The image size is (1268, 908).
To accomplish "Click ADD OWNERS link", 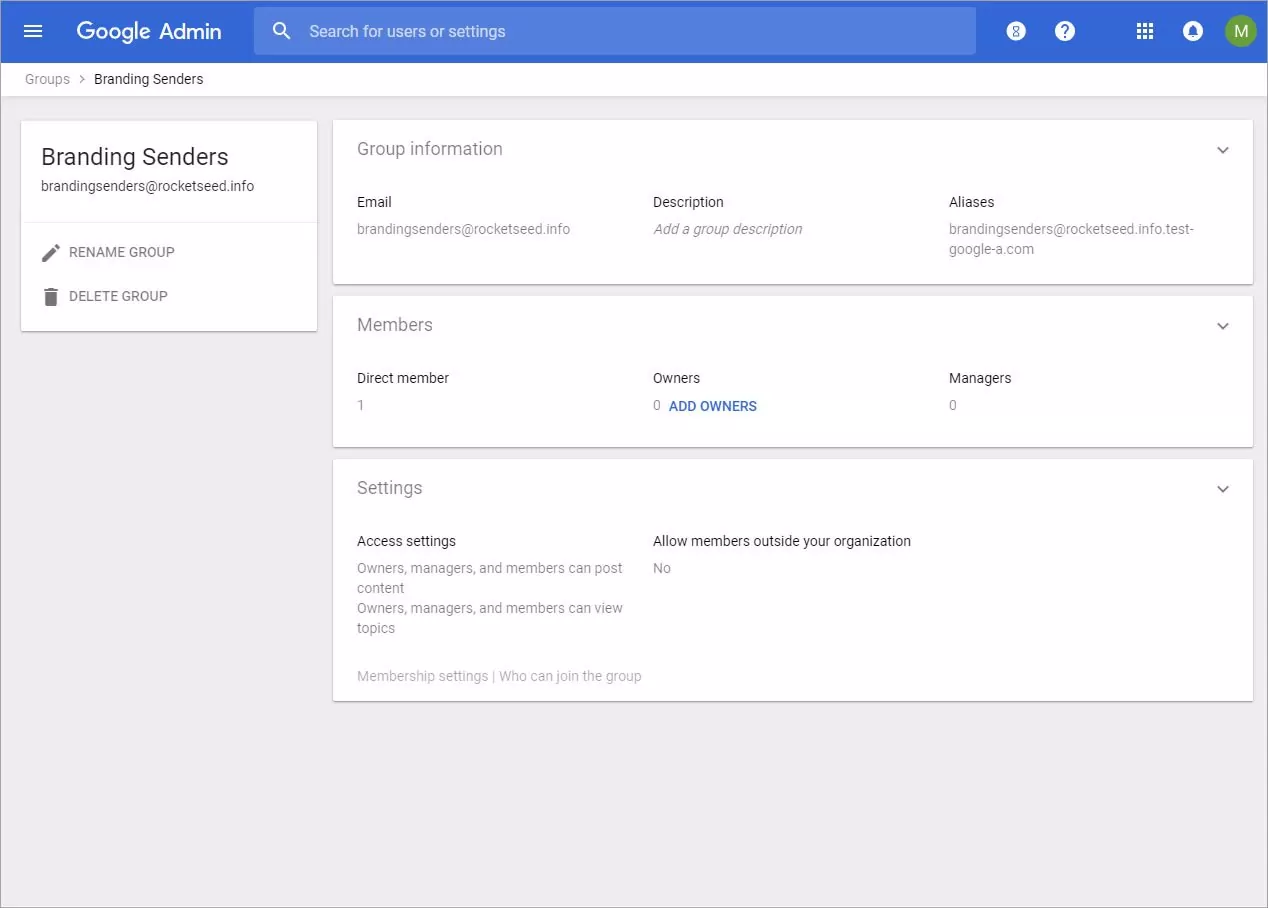I will click(713, 406).
